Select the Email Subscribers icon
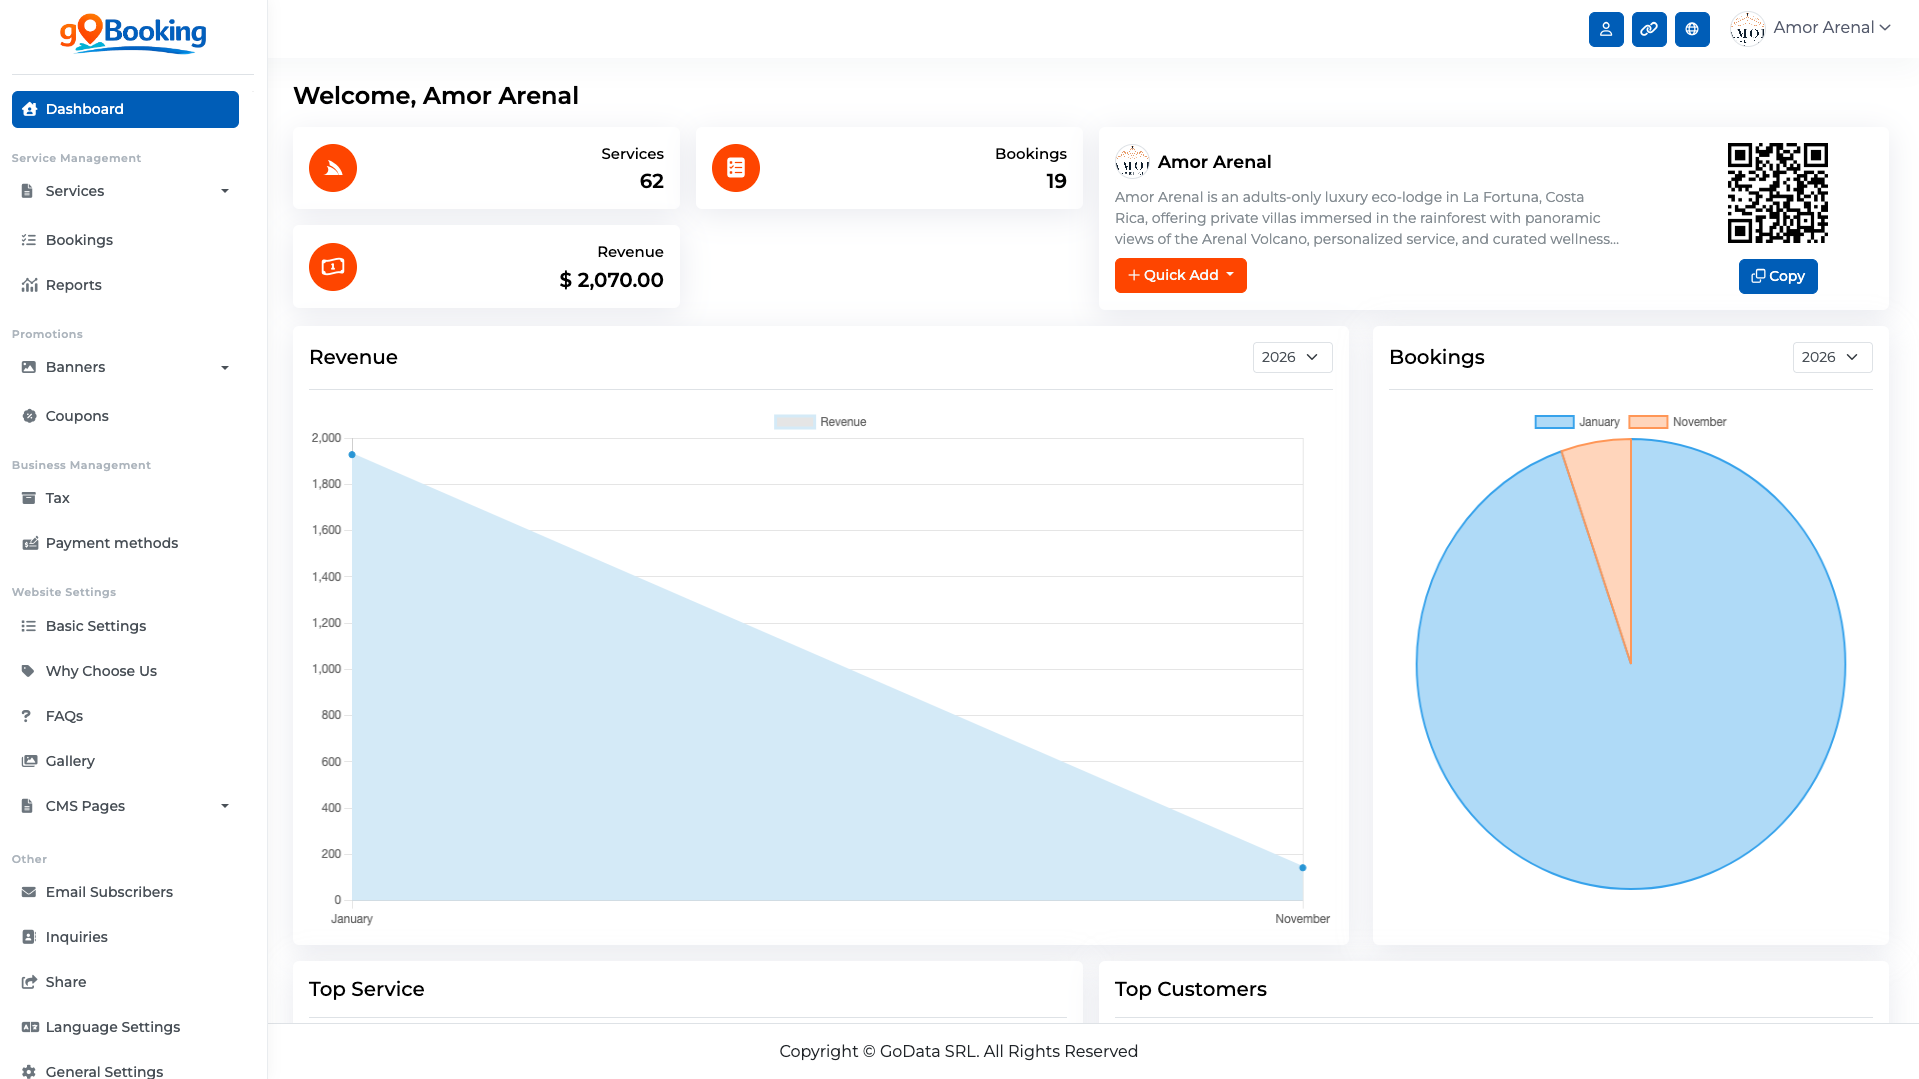Viewport: 1919px width, 1079px height. [27, 891]
